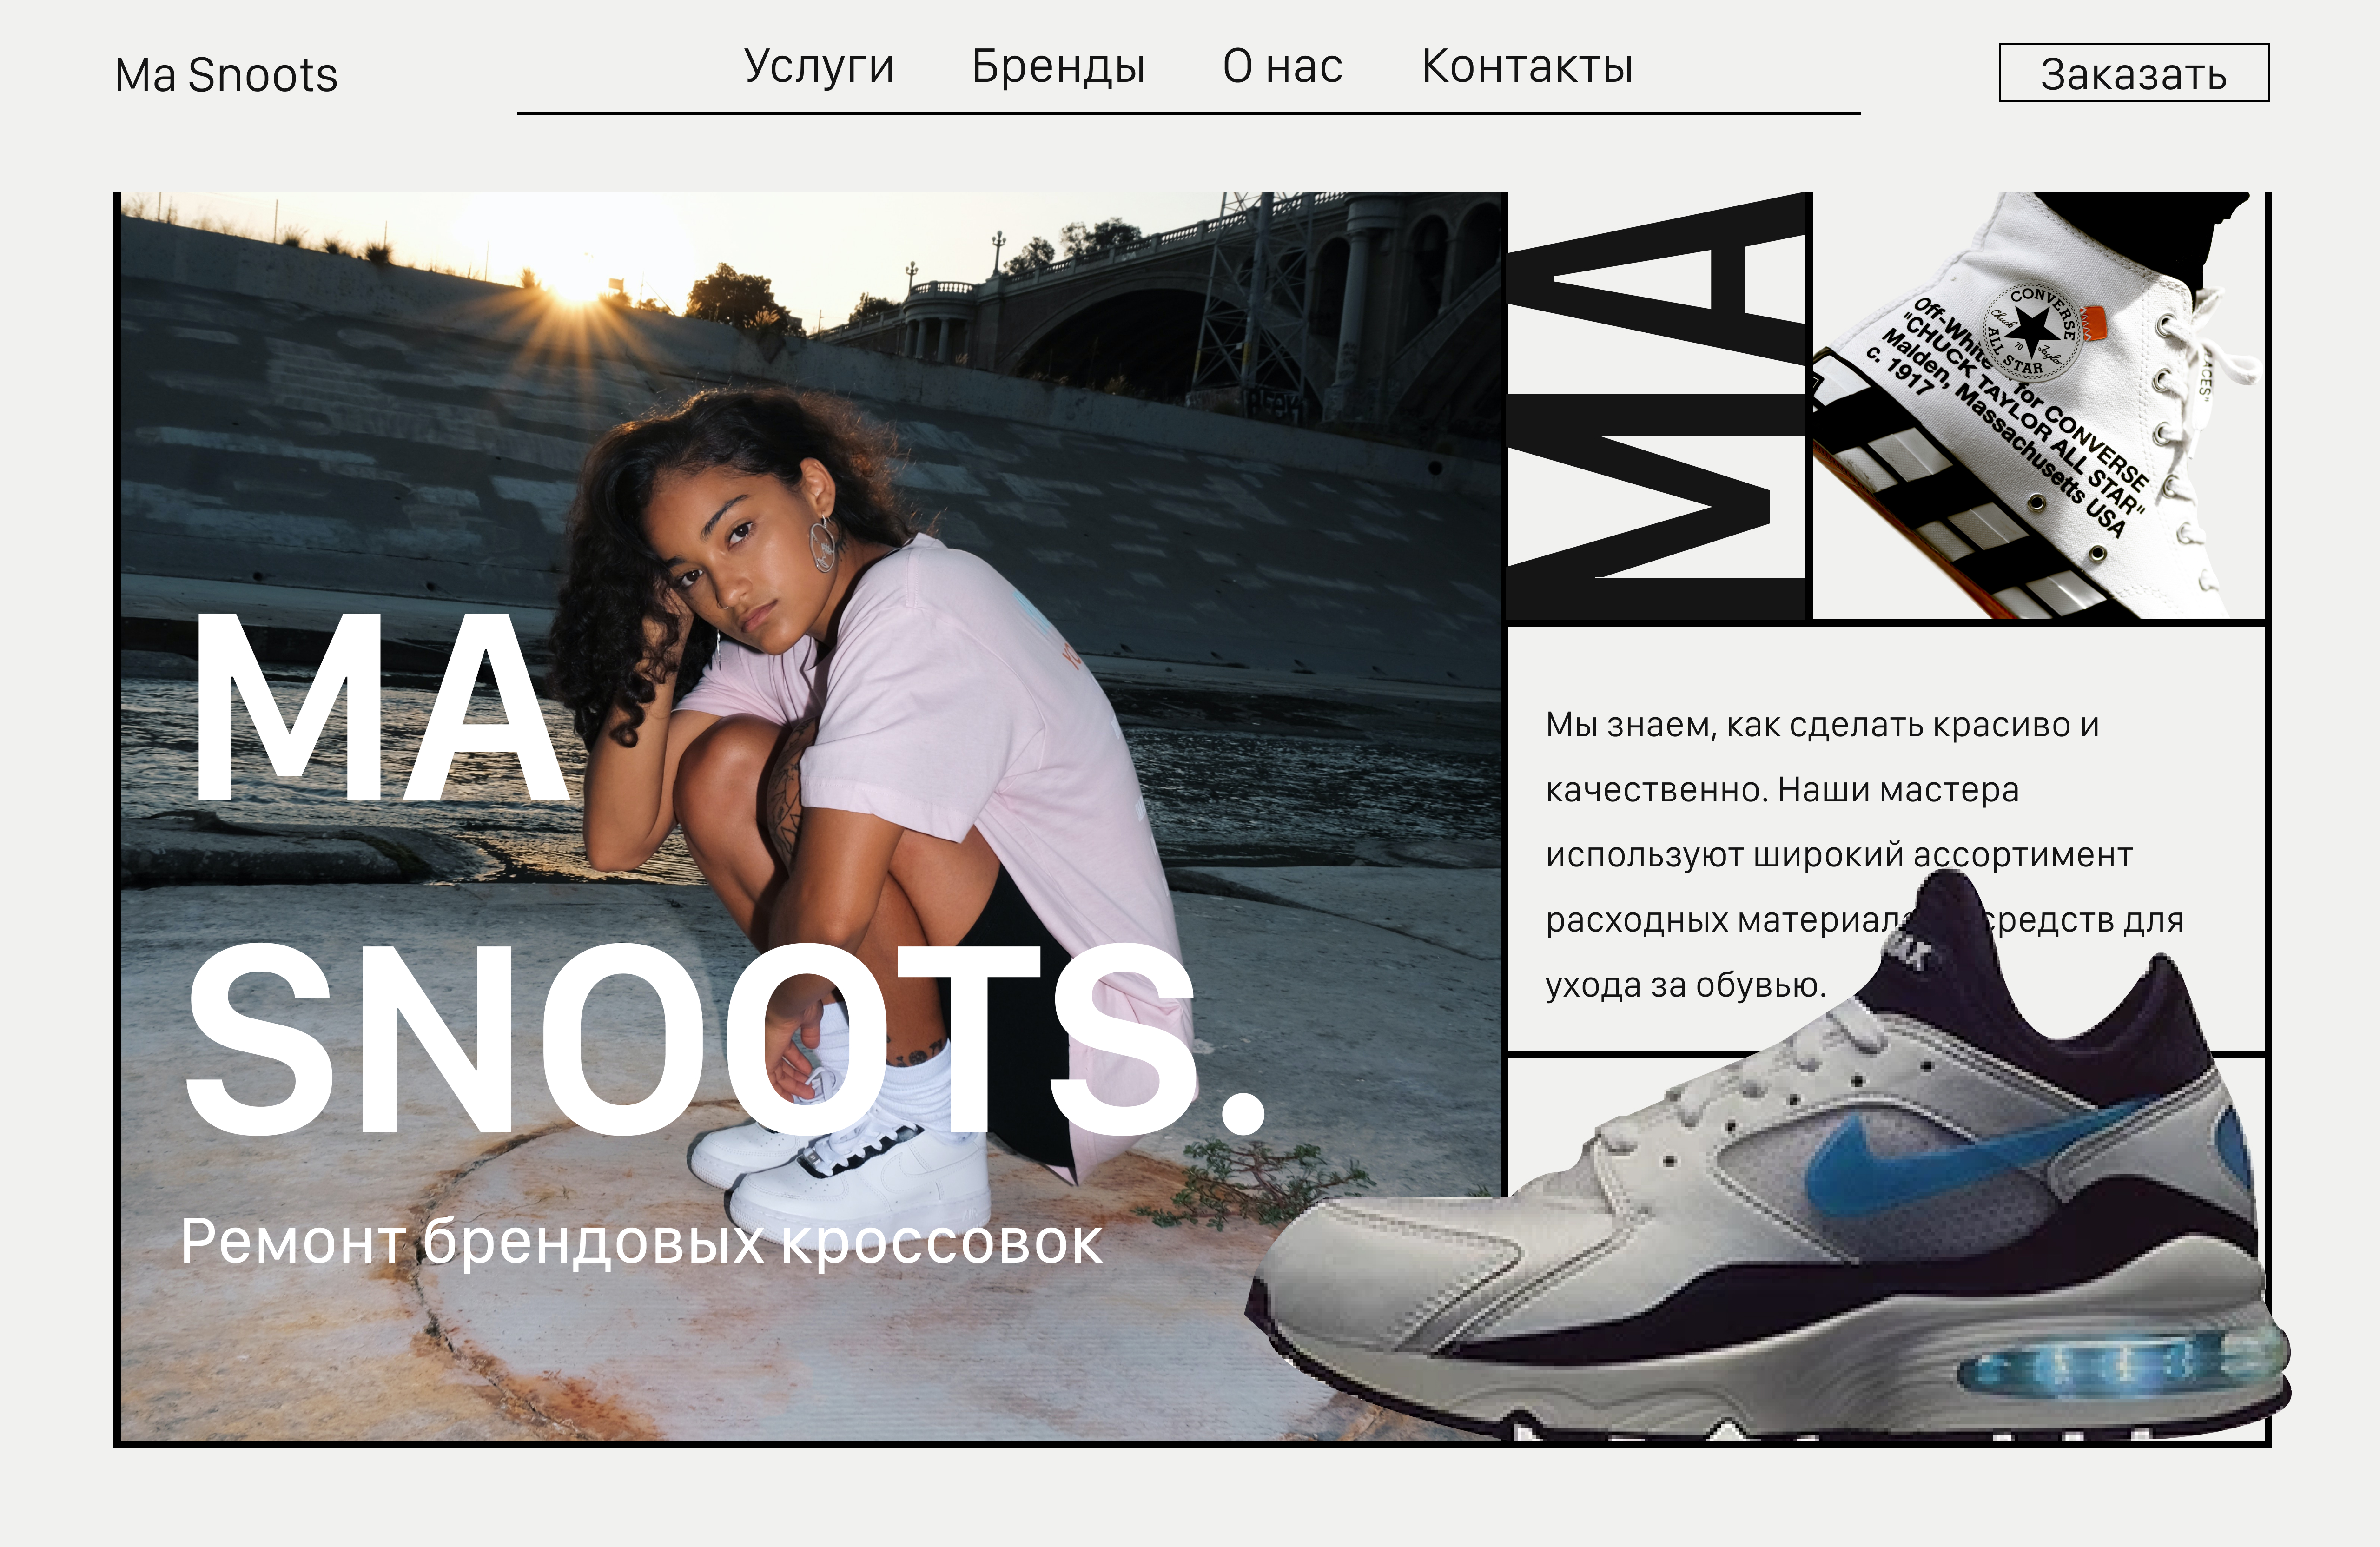Click the Ma Snoots logo text
The height and width of the screenshot is (1547, 2380).
pyautogui.click(x=226, y=75)
